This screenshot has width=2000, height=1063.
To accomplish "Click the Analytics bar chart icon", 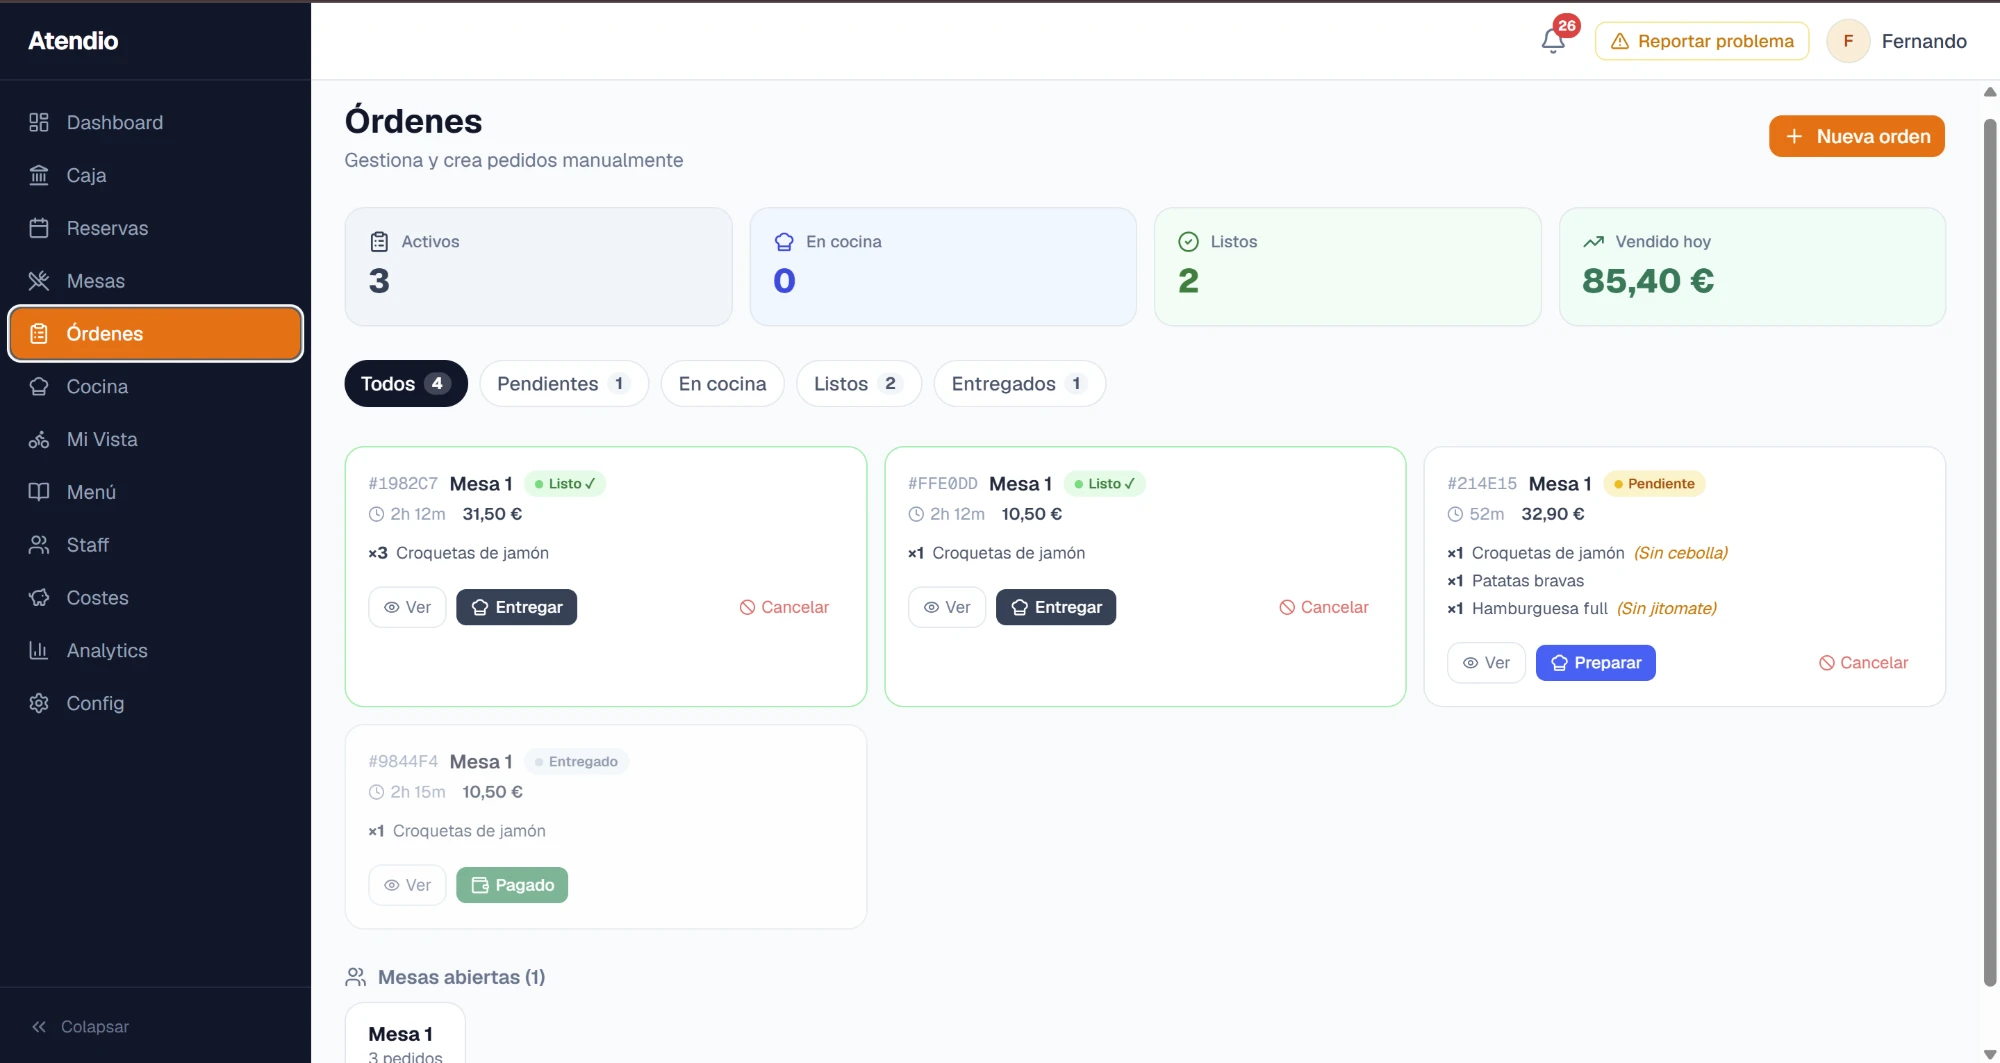I will [39, 650].
